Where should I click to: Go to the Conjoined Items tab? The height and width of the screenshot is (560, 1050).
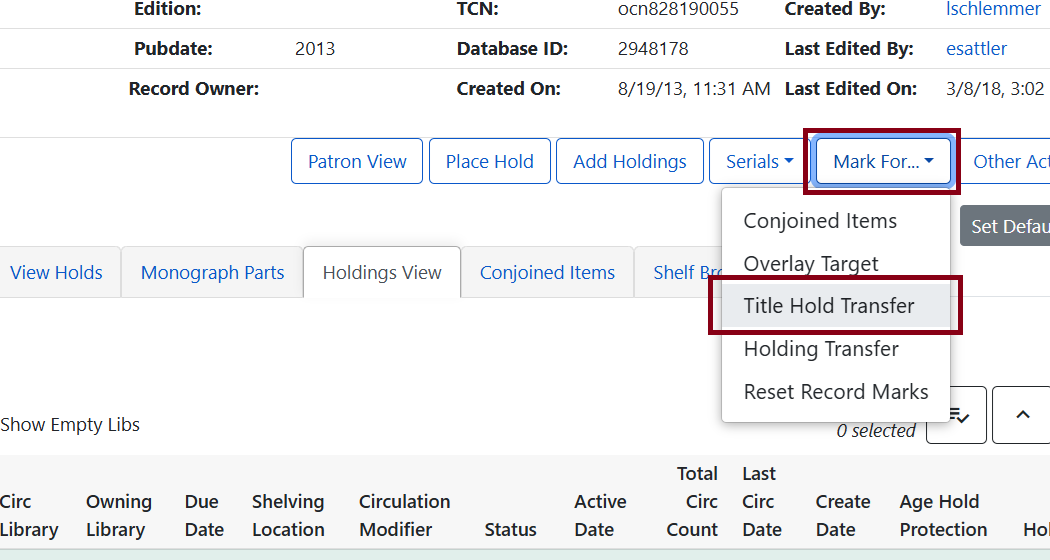(547, 272)
